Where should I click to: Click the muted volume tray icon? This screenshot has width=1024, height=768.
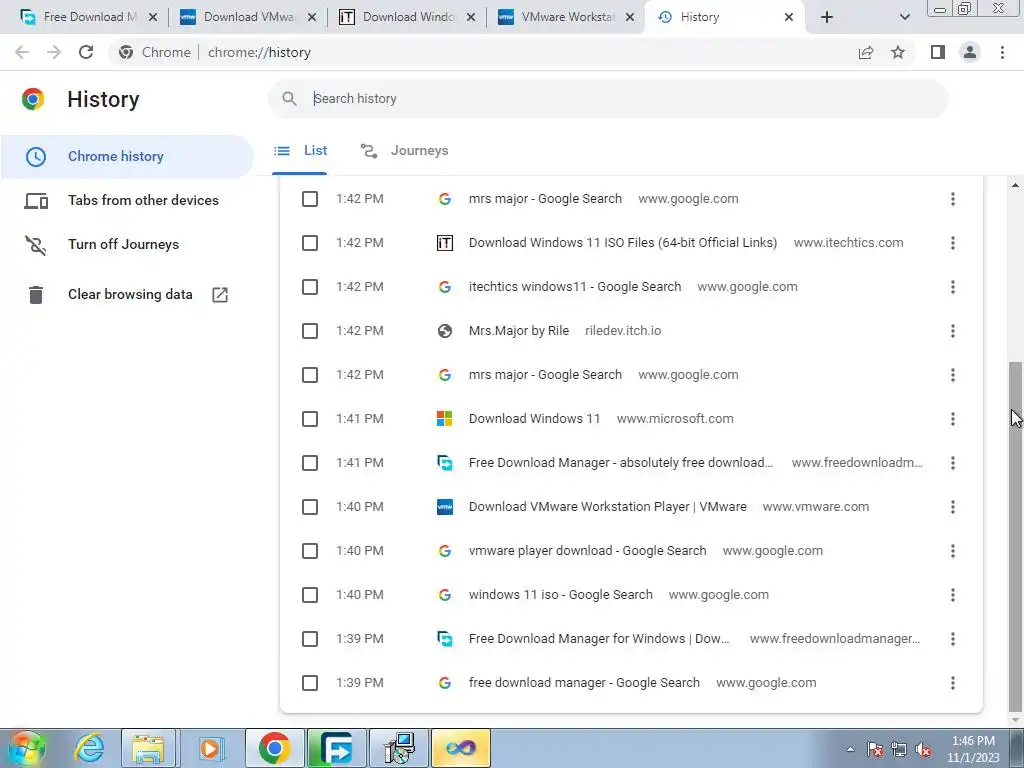pyautogui.click(x=923, y=749)
